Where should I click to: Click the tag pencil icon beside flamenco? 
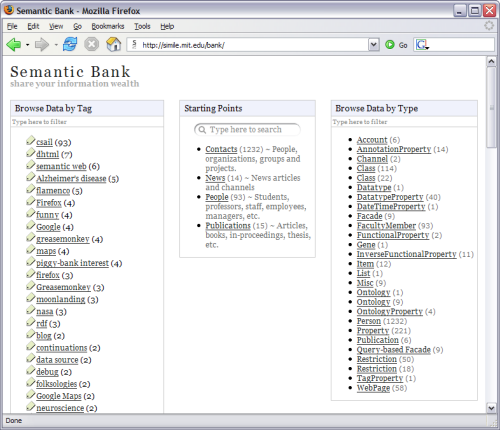coord(31,189)
